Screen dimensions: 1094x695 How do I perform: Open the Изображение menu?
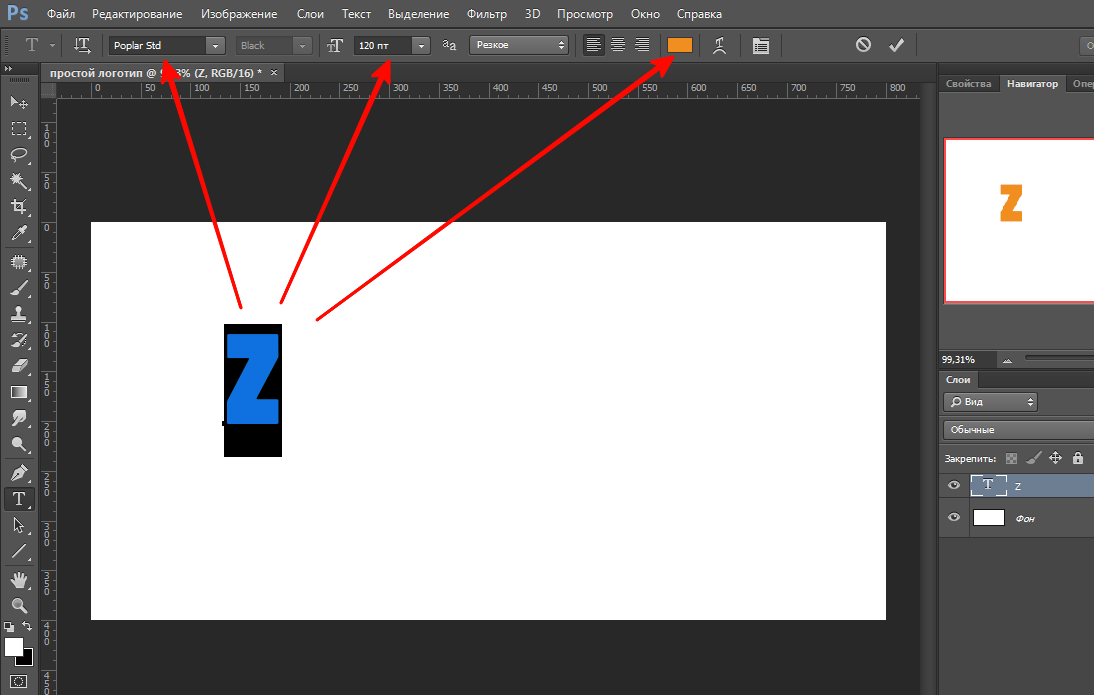click(239, 14)
